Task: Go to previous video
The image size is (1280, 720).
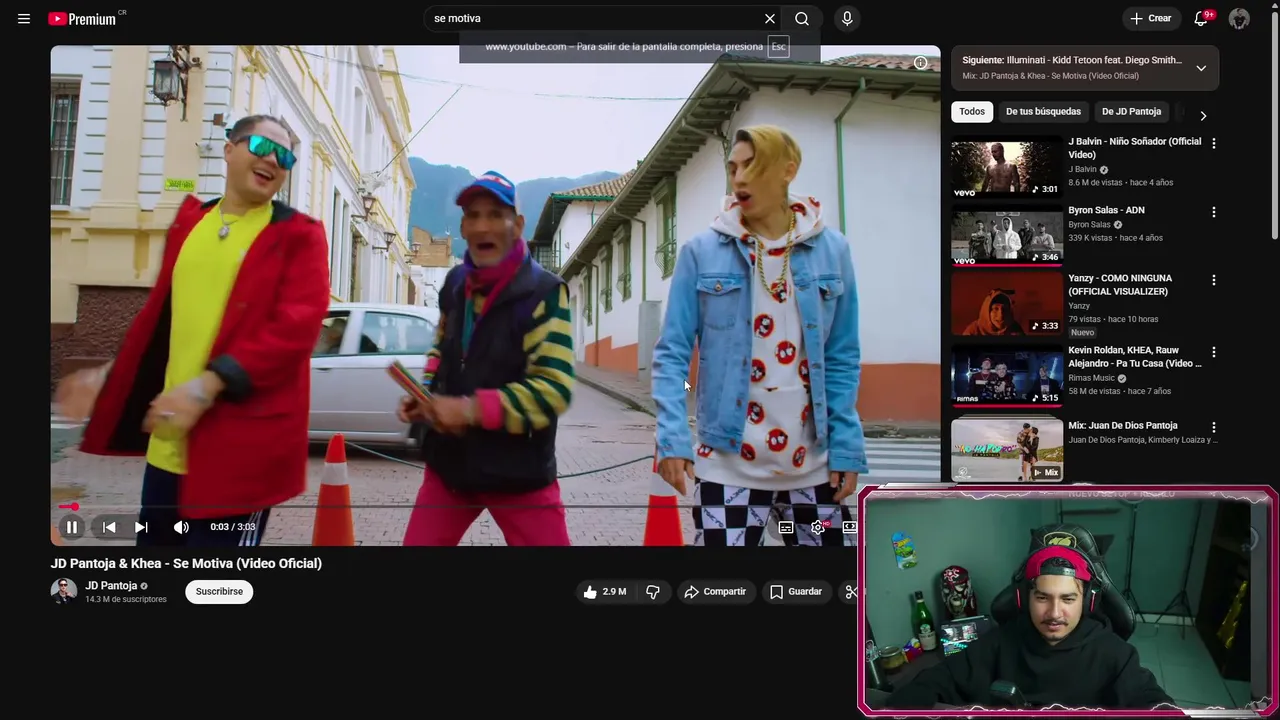Action: (109, 527)
